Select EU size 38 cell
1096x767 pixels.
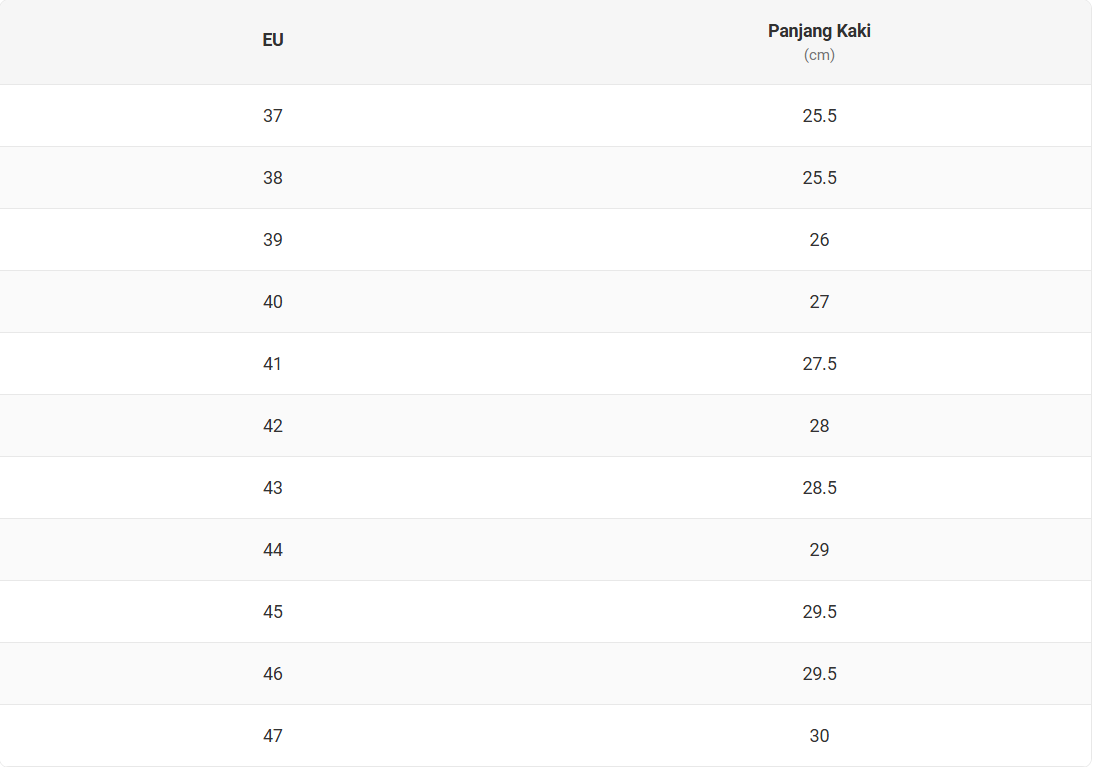273,178
